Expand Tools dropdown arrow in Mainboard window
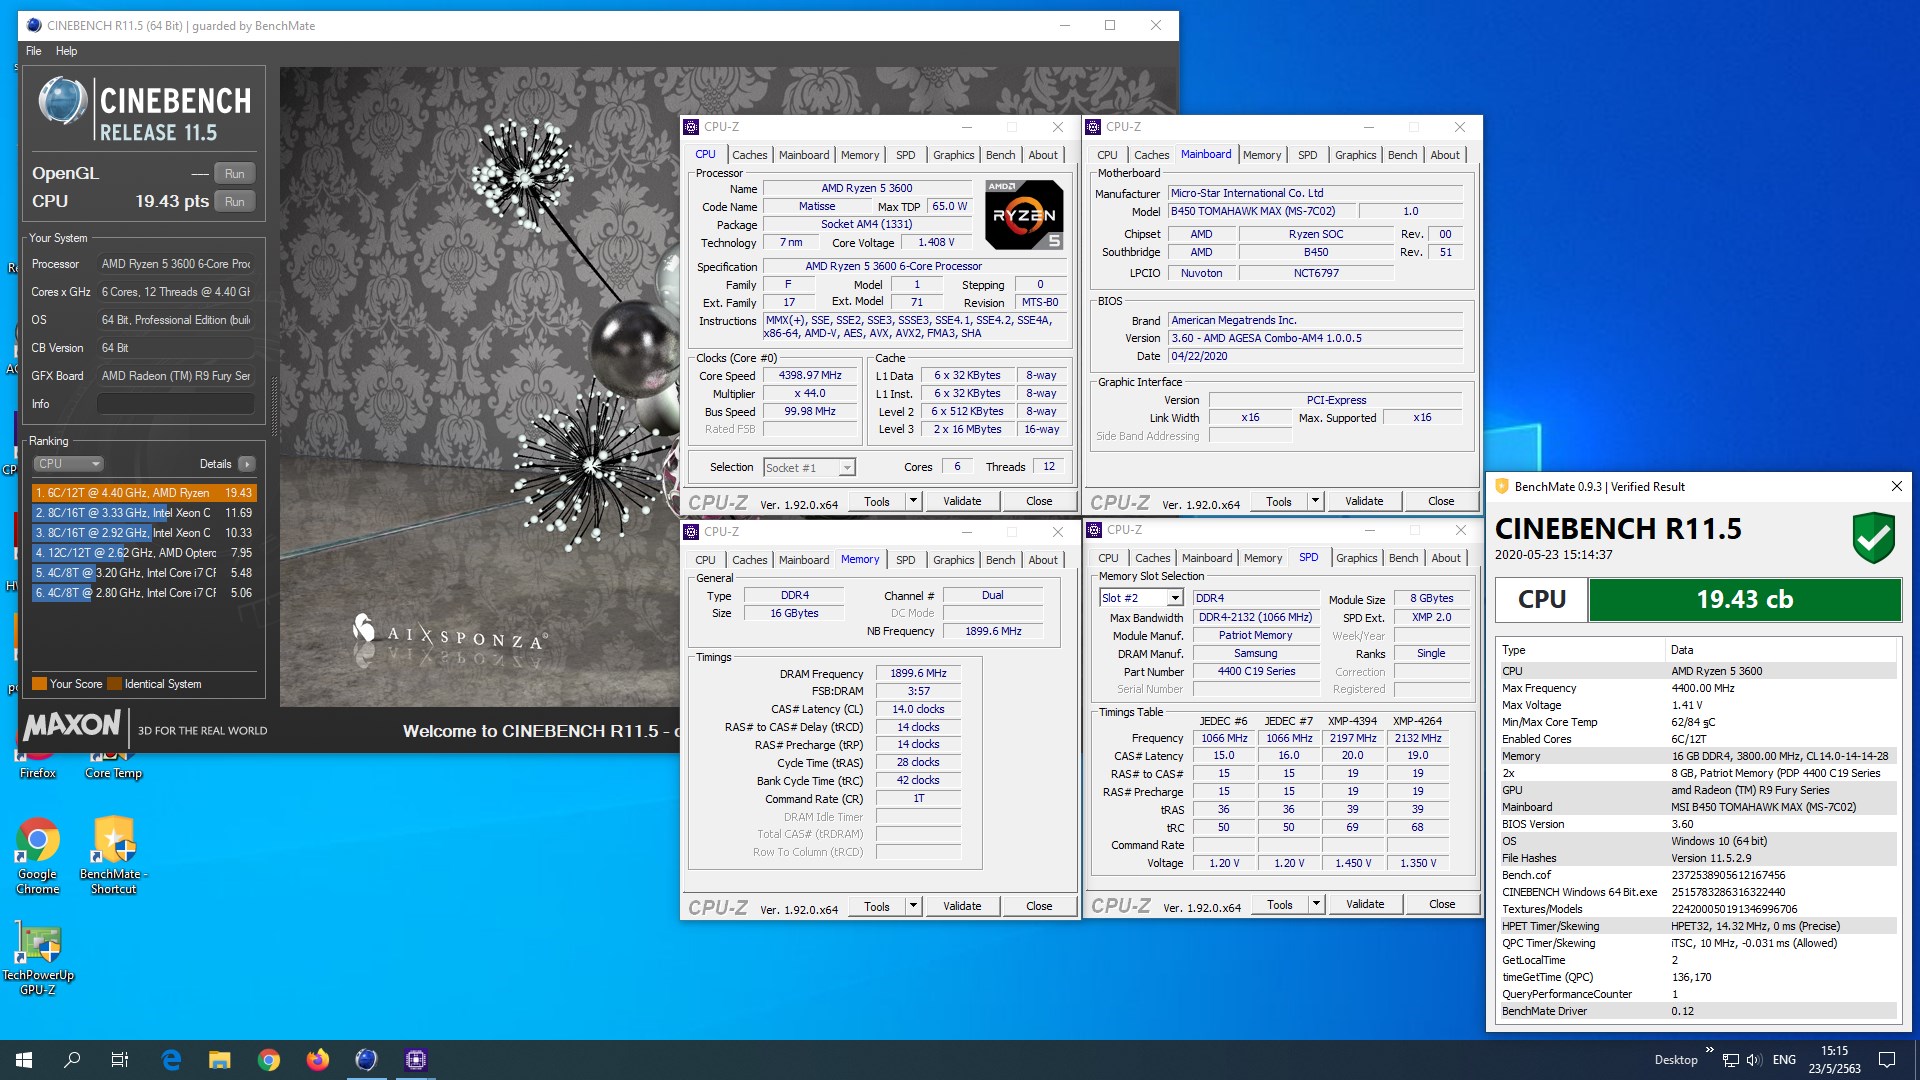Viewport: 1920px width, 1080px height. (x=1315, y=501)
